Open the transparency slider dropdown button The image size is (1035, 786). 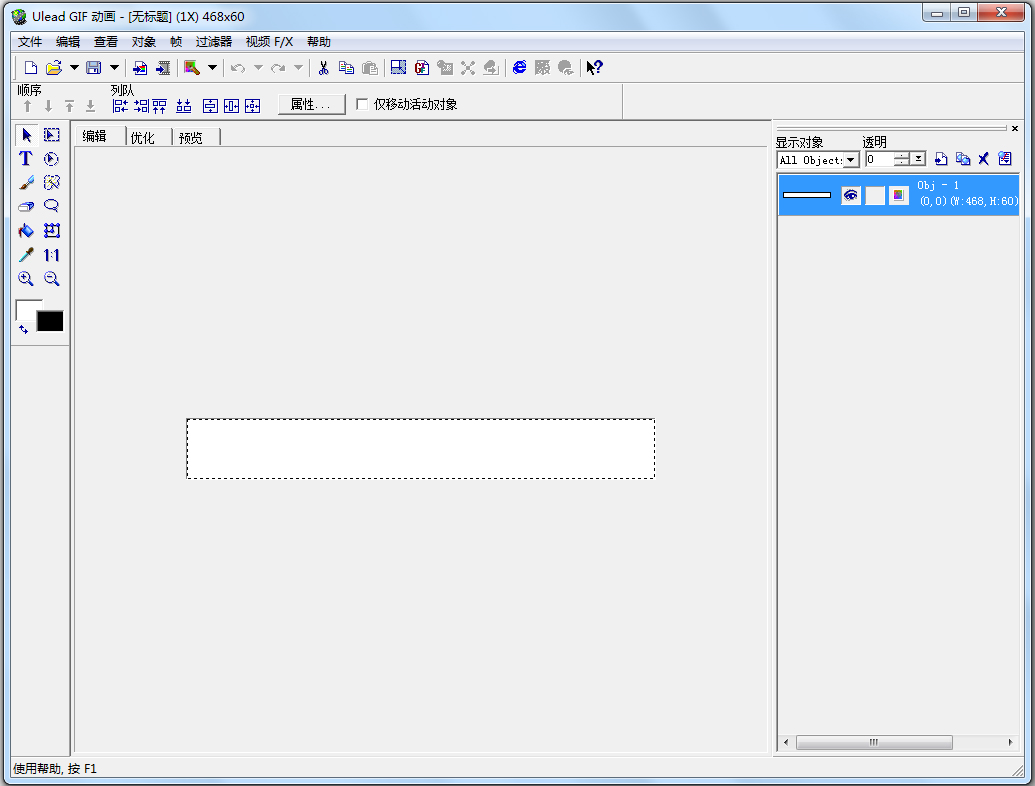918,159
